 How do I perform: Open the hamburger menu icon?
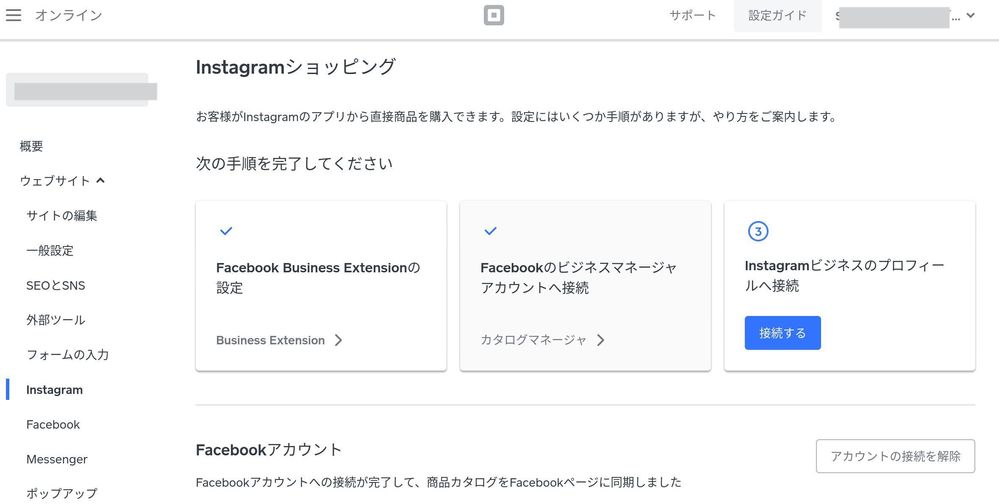14,16
